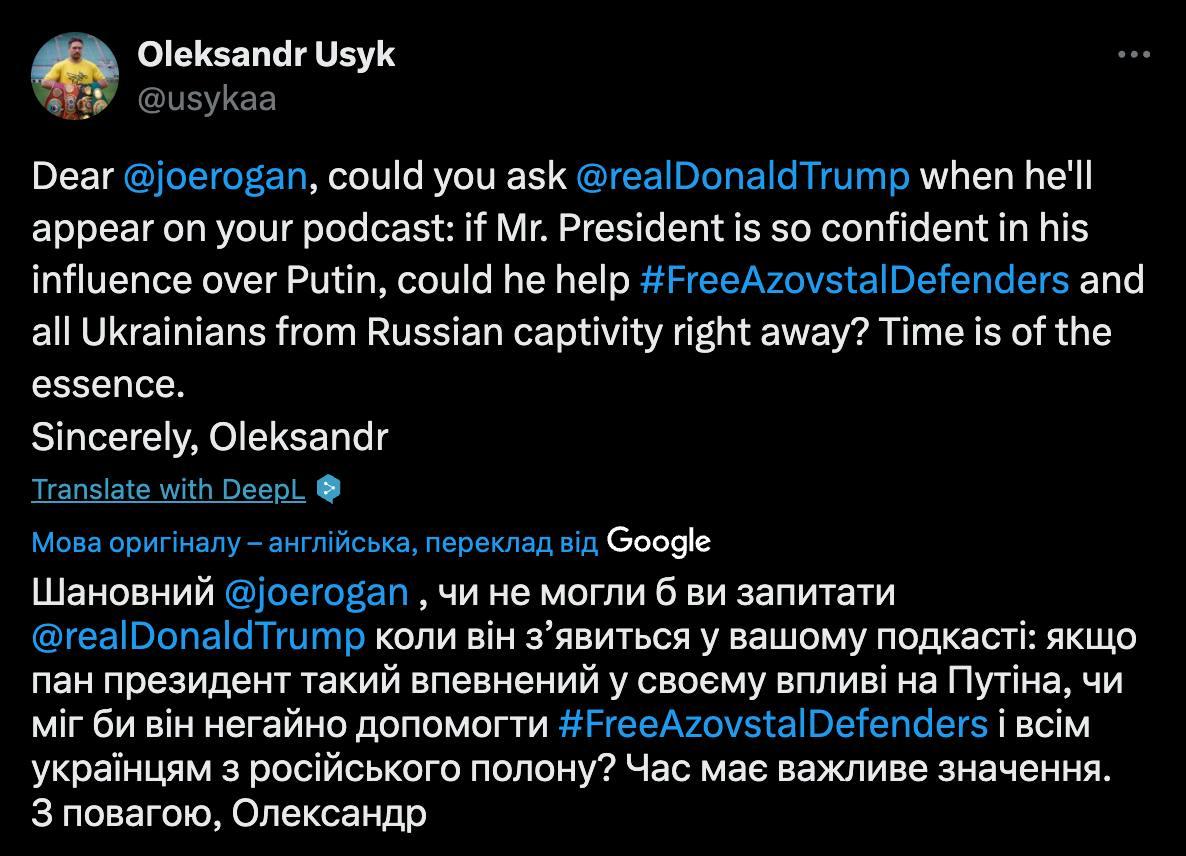Open the @usykaa handle link

point(206,99)
